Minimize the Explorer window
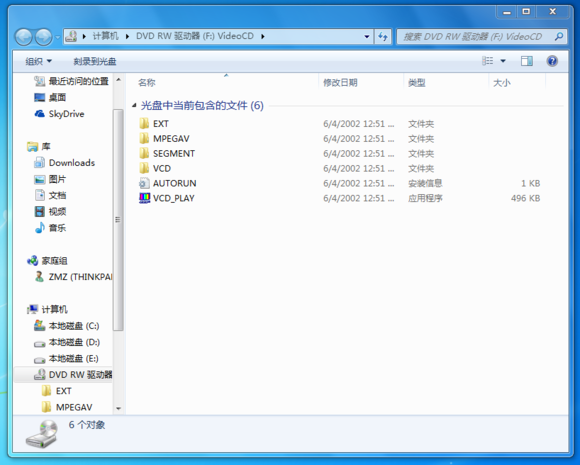This screenshot has height=465, width=580. (507, 12)
